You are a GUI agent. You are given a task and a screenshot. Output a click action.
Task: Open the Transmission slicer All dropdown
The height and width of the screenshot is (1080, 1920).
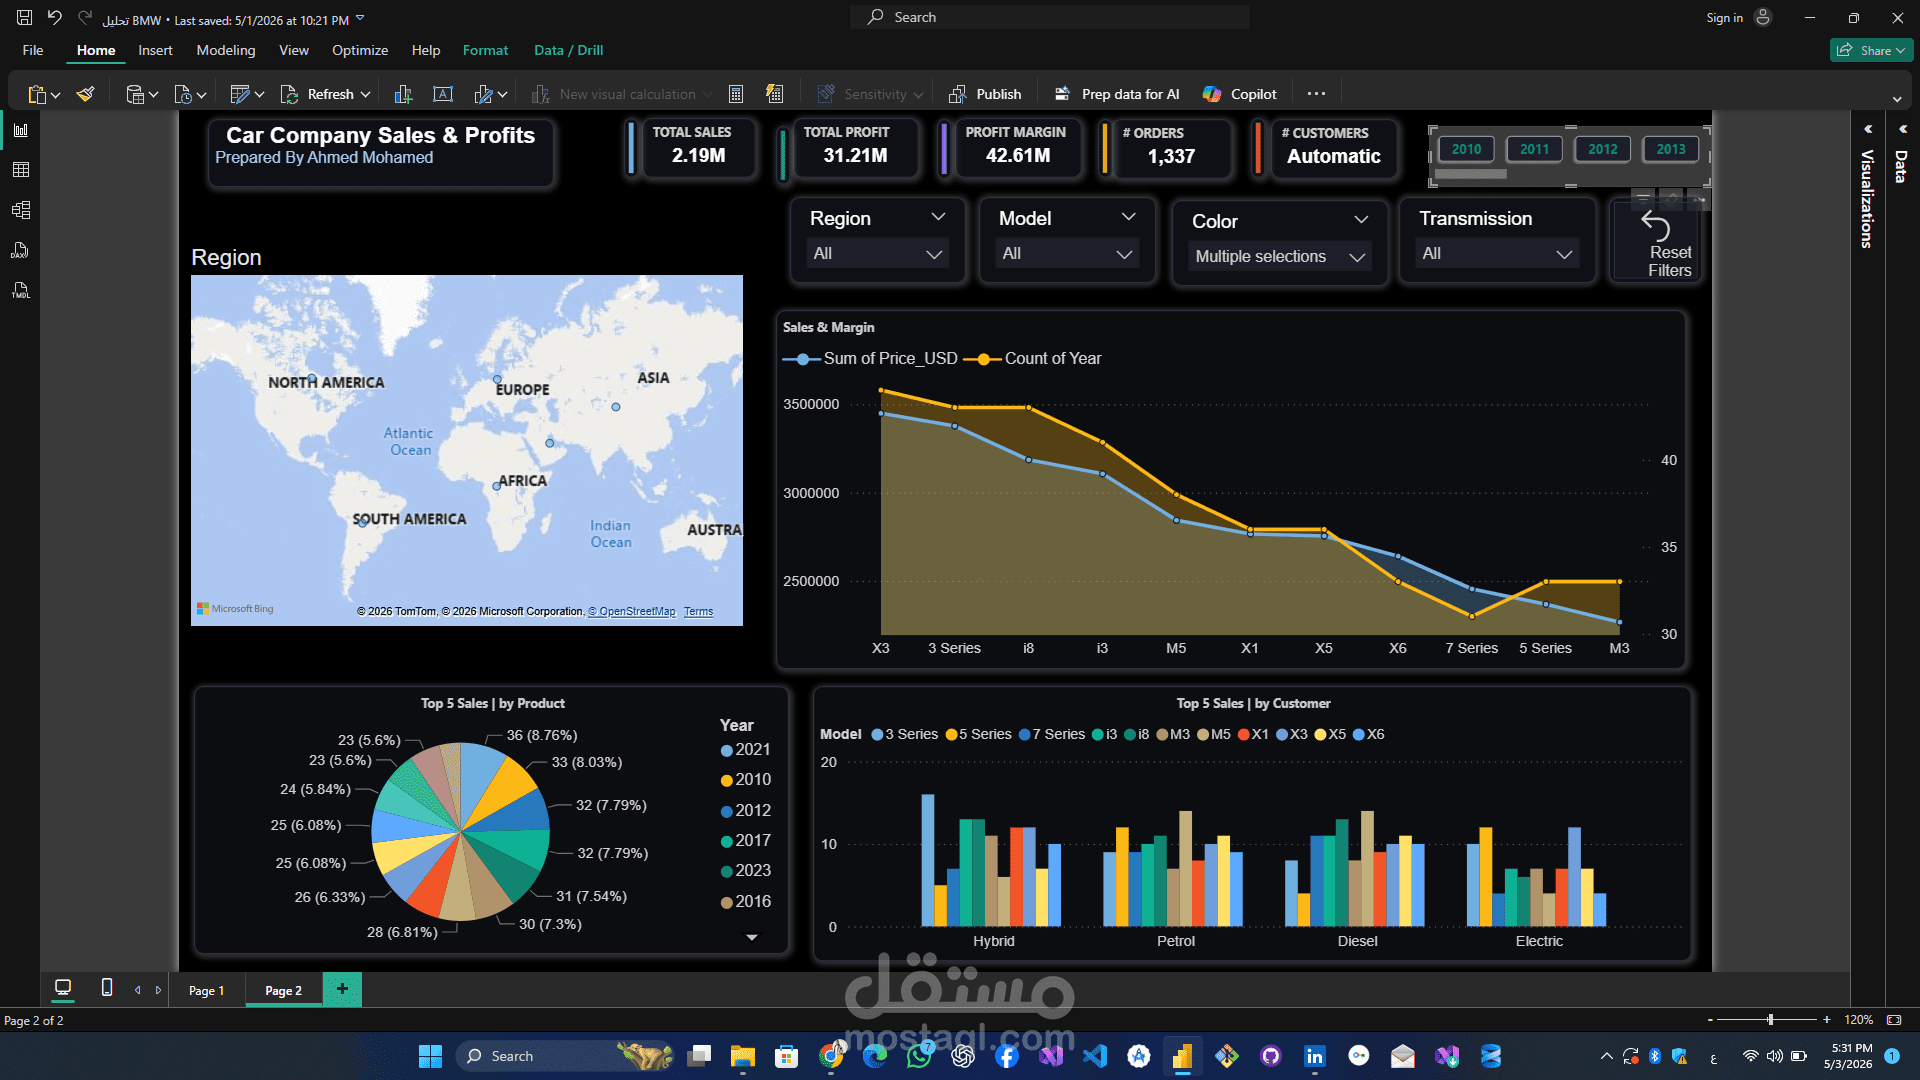1497,254
